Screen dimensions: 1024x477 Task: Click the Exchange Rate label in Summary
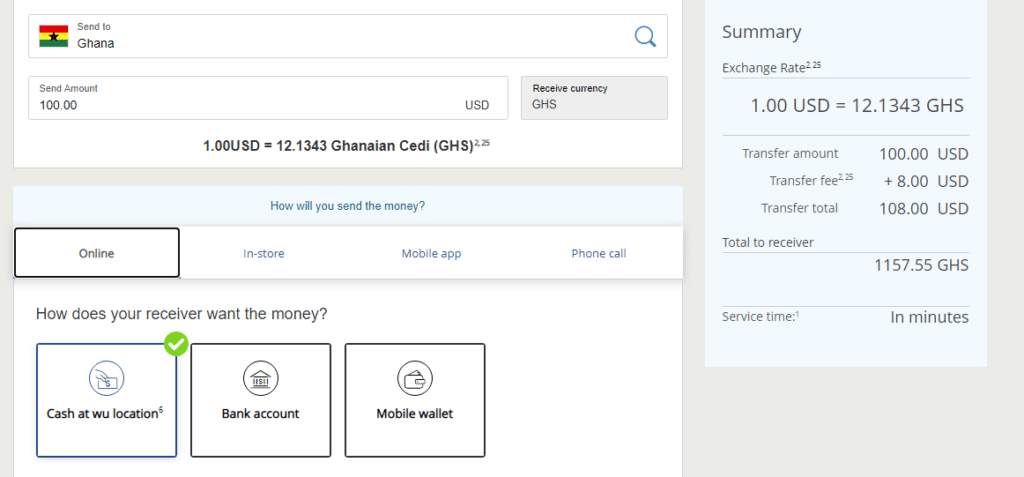click(772, 68)
